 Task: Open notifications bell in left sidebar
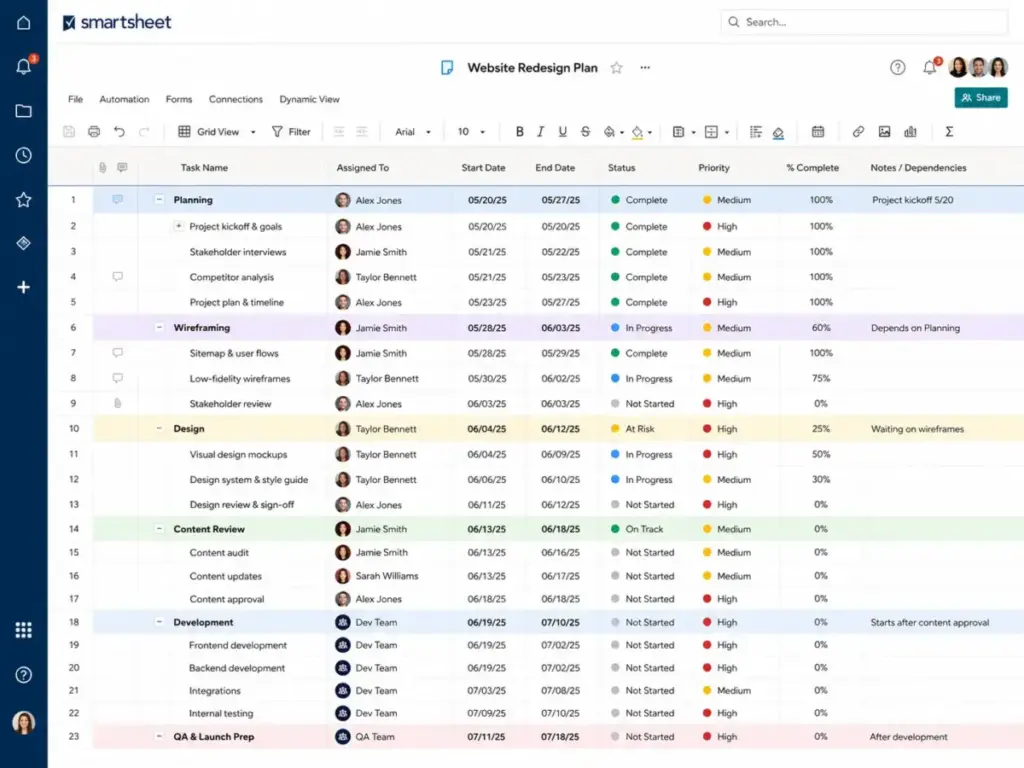[x=24, y=66]
